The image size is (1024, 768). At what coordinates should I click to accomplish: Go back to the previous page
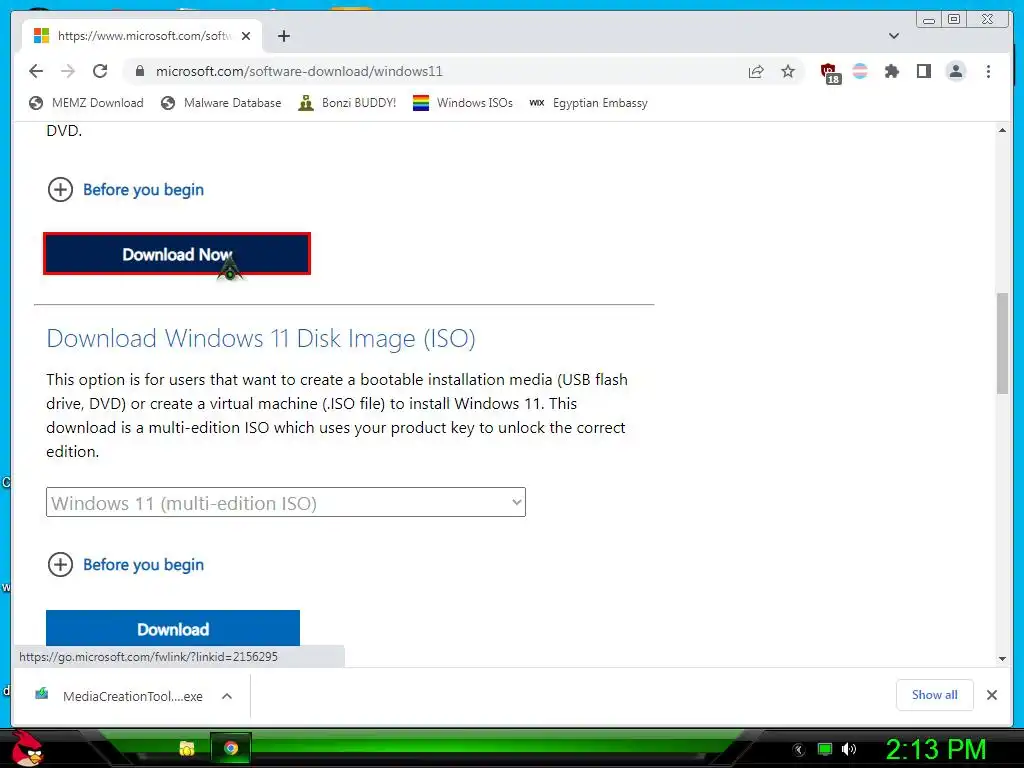(36, 71)
